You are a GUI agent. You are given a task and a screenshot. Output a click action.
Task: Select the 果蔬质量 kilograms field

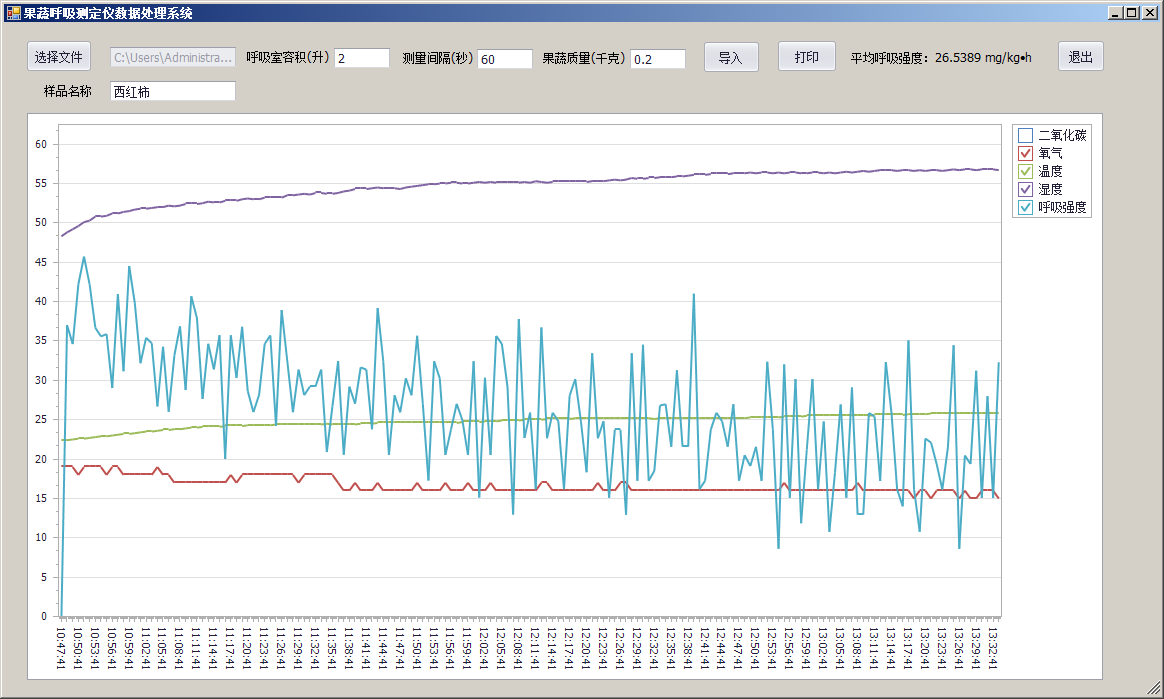pyautogui.click(x=657, y=59)
